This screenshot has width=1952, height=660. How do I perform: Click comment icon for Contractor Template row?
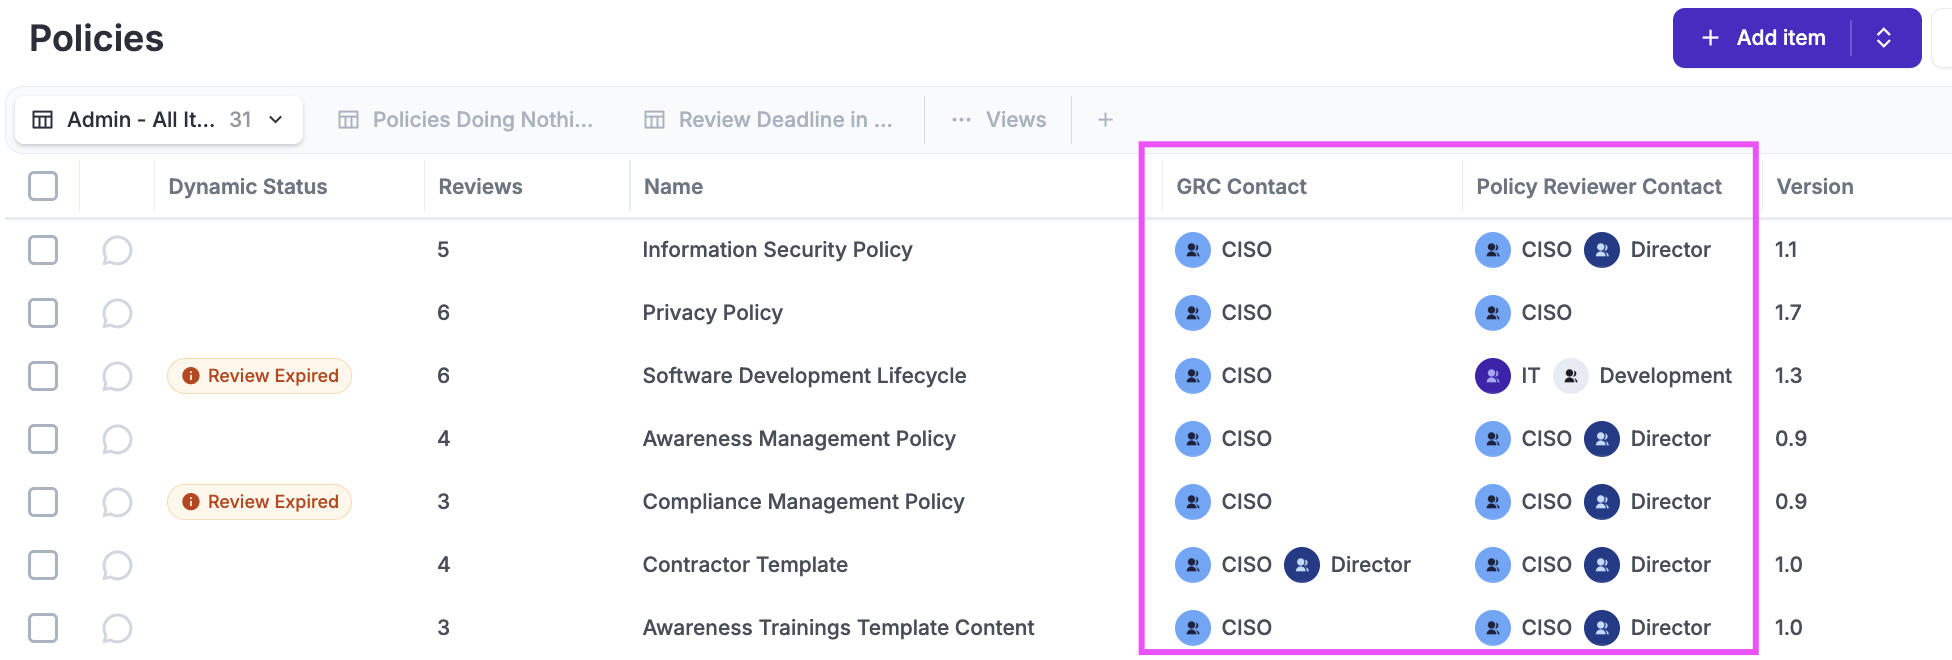[117, 565]
